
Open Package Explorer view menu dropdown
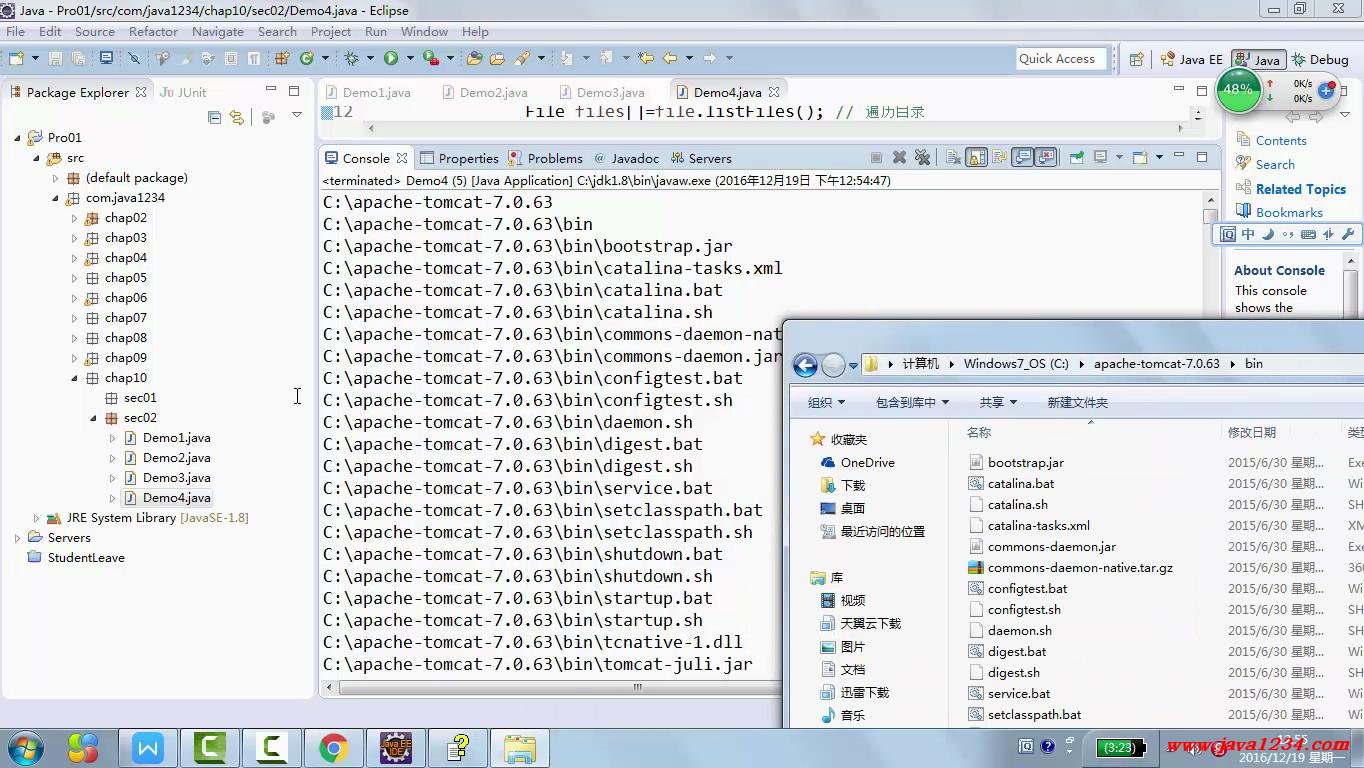tap(296, 116)
